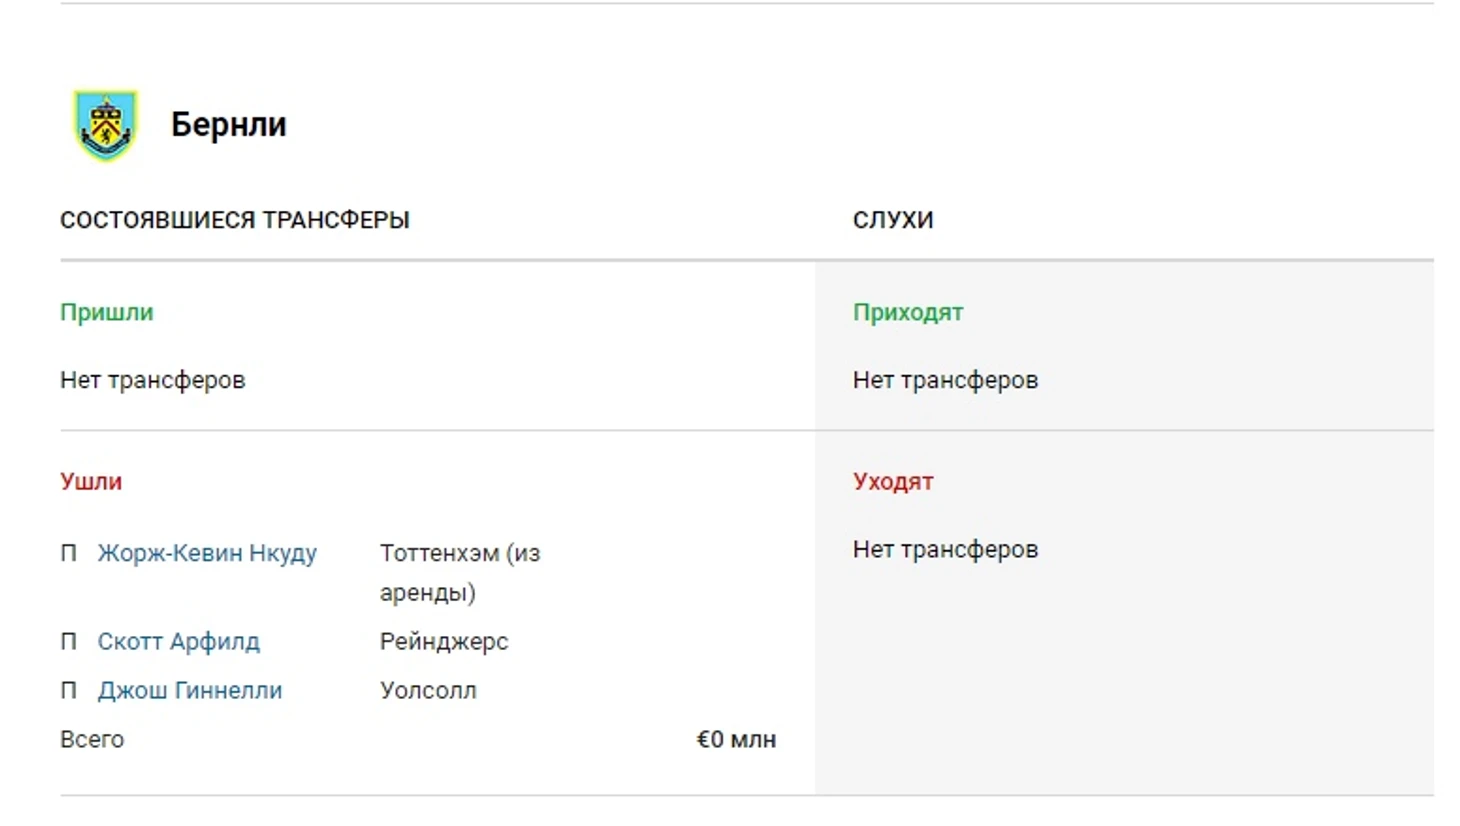Click position marker П beside Арфилд
This screenshot has height=826, width=1460.
[68, 642]
